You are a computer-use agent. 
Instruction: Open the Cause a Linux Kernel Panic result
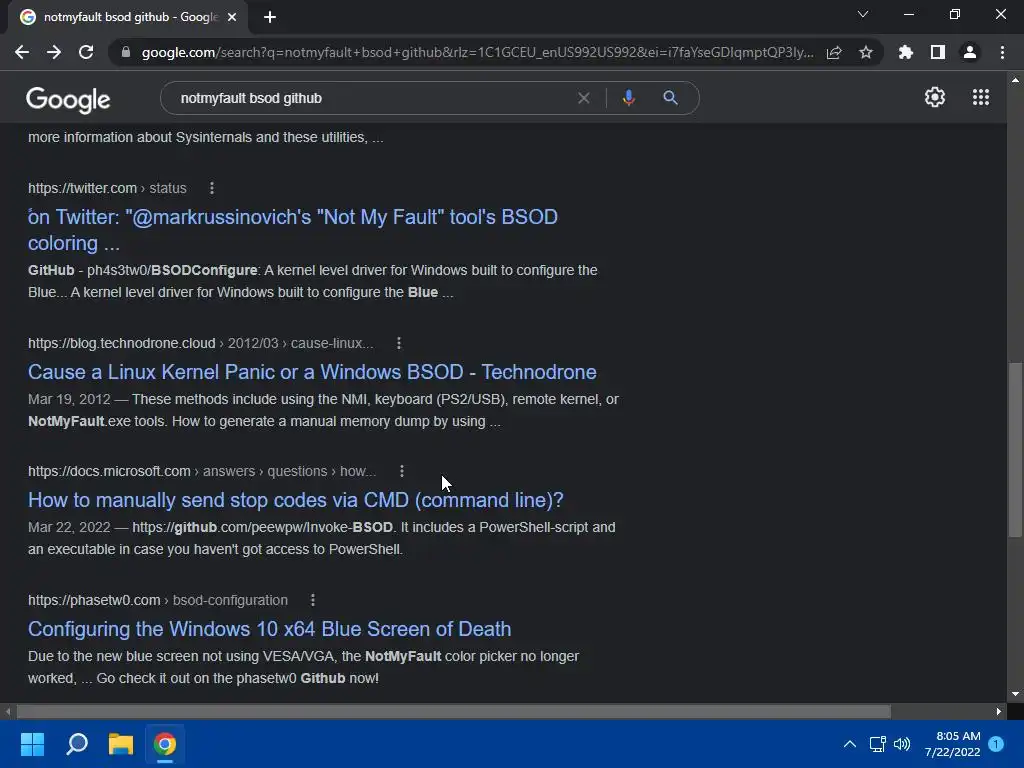[x=312, y=372]
